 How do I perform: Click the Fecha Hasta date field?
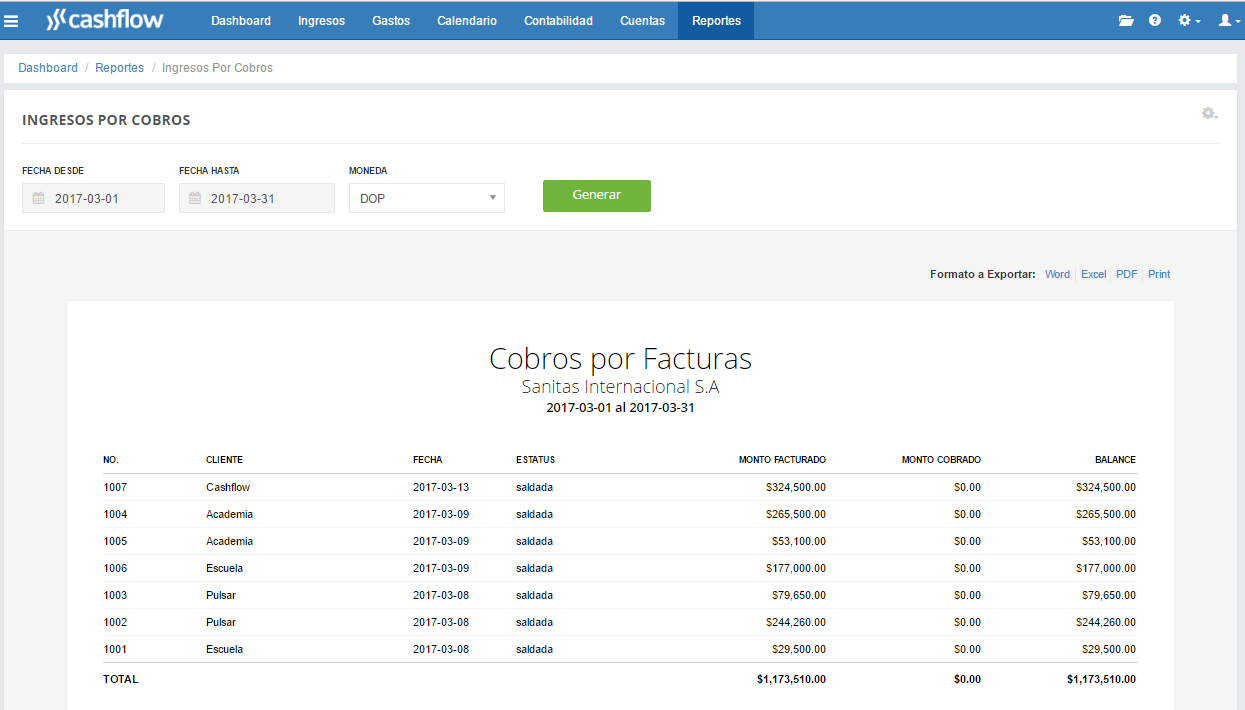(257, 198)
